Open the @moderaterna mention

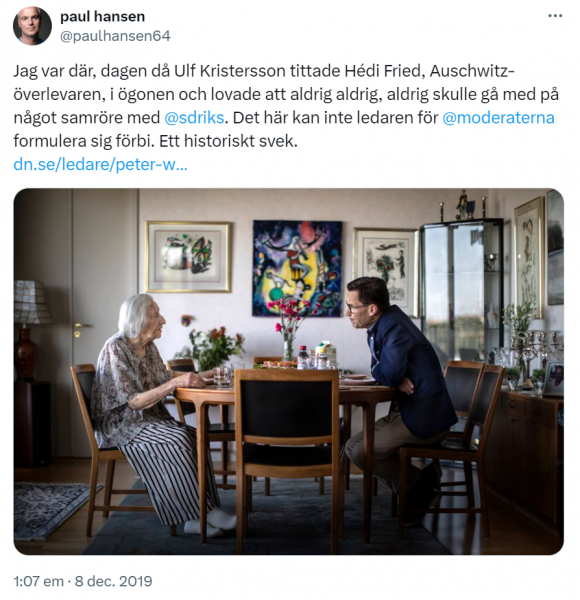point(498,117)
